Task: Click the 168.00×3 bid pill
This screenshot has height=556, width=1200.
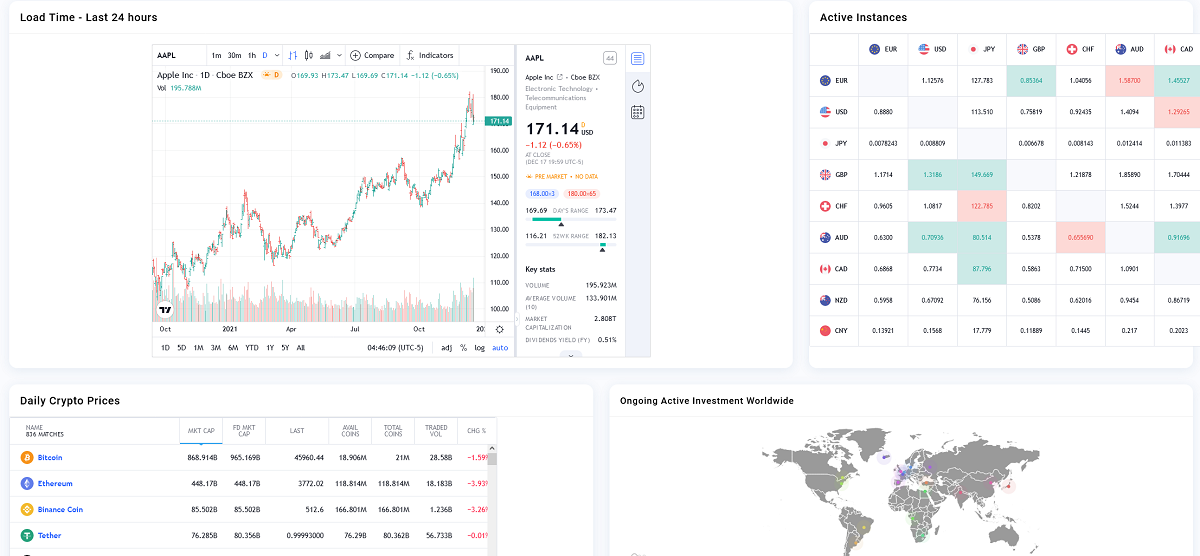Action: 542,193
